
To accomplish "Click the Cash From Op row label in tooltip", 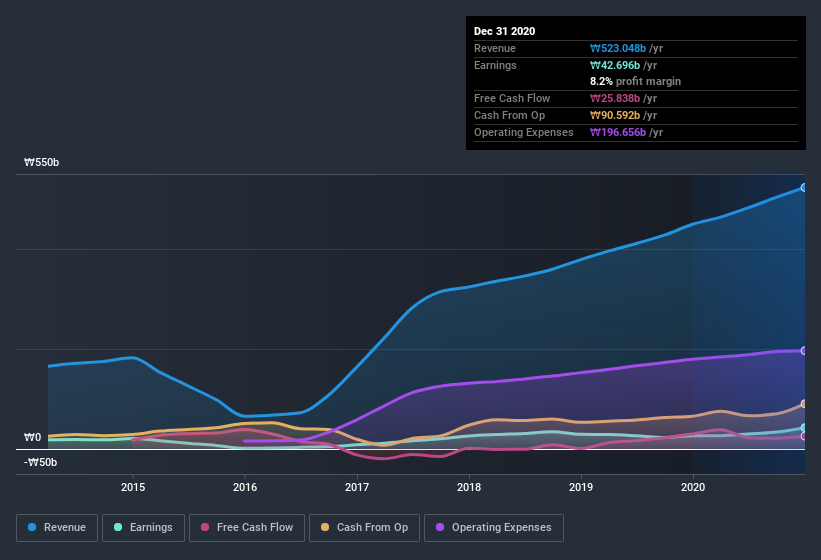I will (x=509, y=115).
